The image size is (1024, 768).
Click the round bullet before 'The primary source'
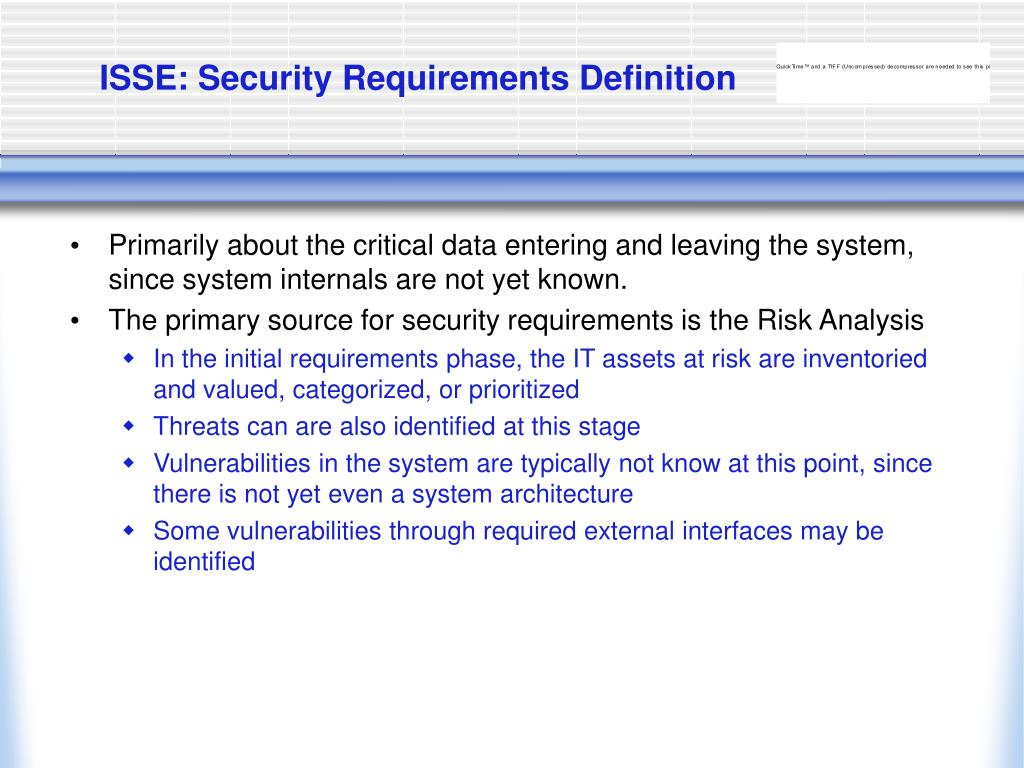point(75,321)
